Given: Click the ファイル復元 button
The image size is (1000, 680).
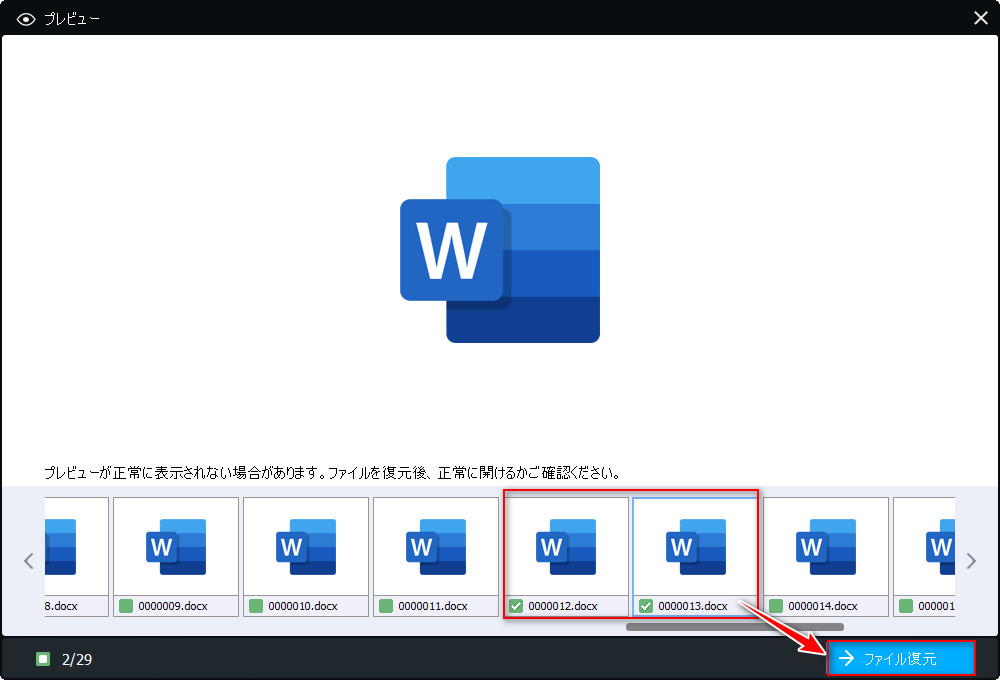Looking at the screenshot, I should [x=901, y=658].
